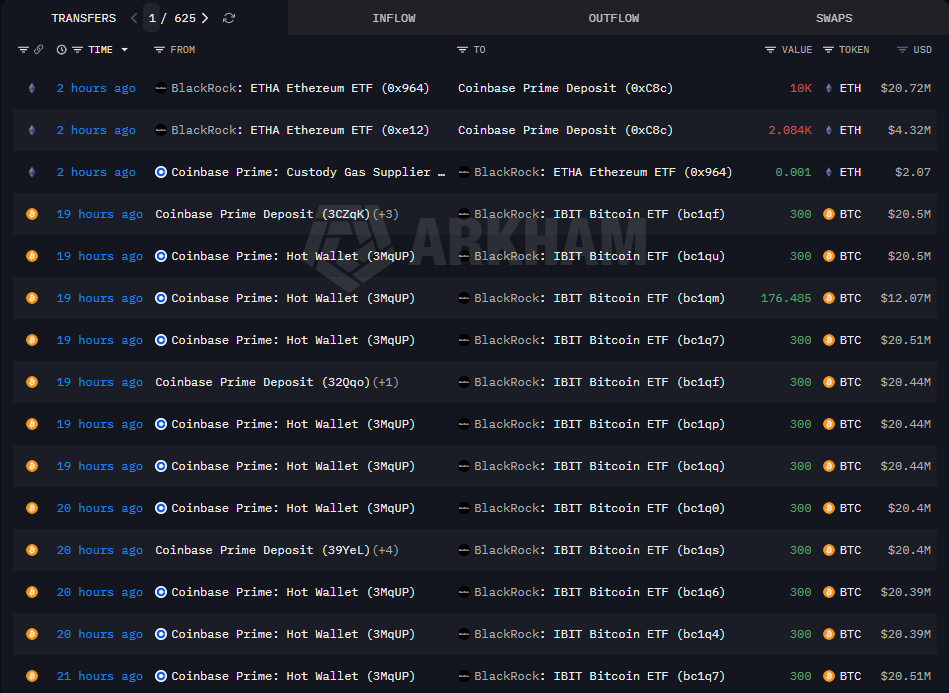The width and height of the screenshot is (949, 693).
Task: Refresh the transfers list
Action: click(x=229, y=18)
